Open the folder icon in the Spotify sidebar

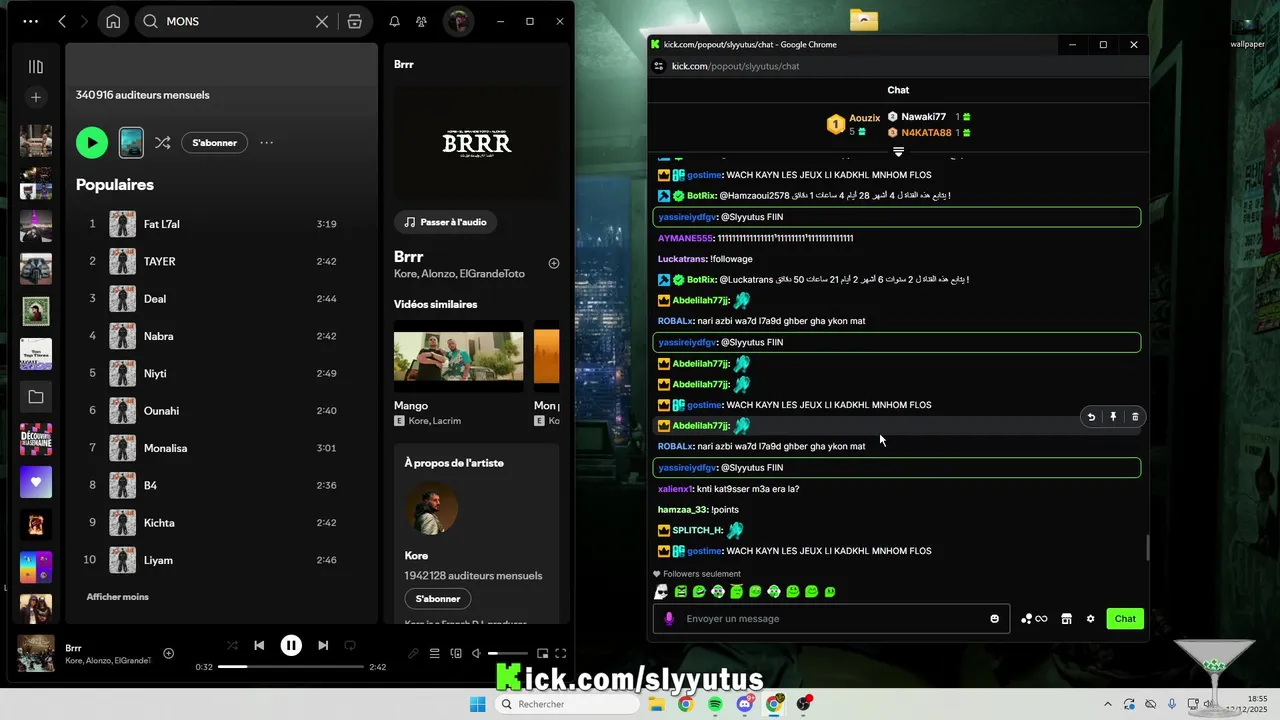tap(36, 397)
